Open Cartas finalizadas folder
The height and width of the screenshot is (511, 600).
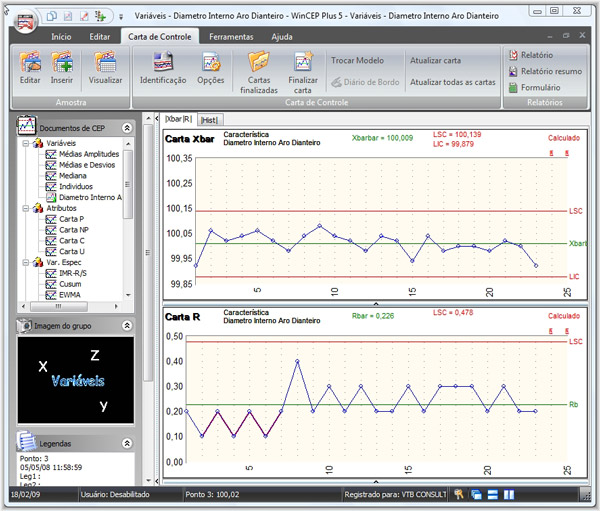(259, 62)
